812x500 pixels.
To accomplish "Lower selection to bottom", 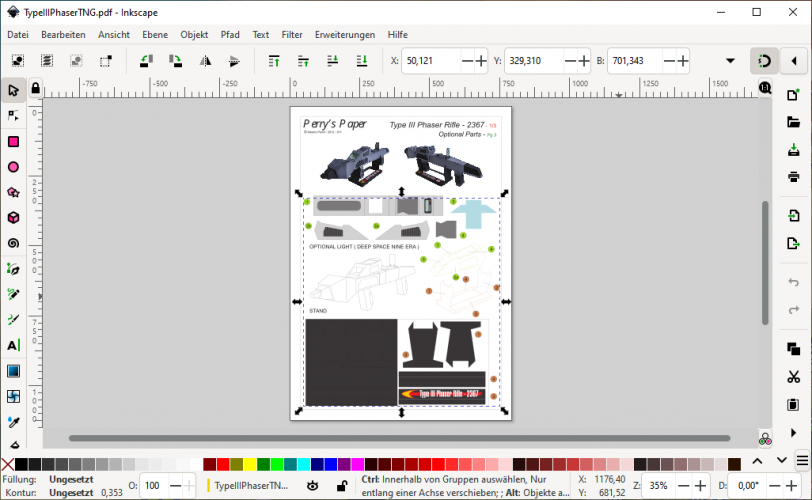I will click(362, 61).
